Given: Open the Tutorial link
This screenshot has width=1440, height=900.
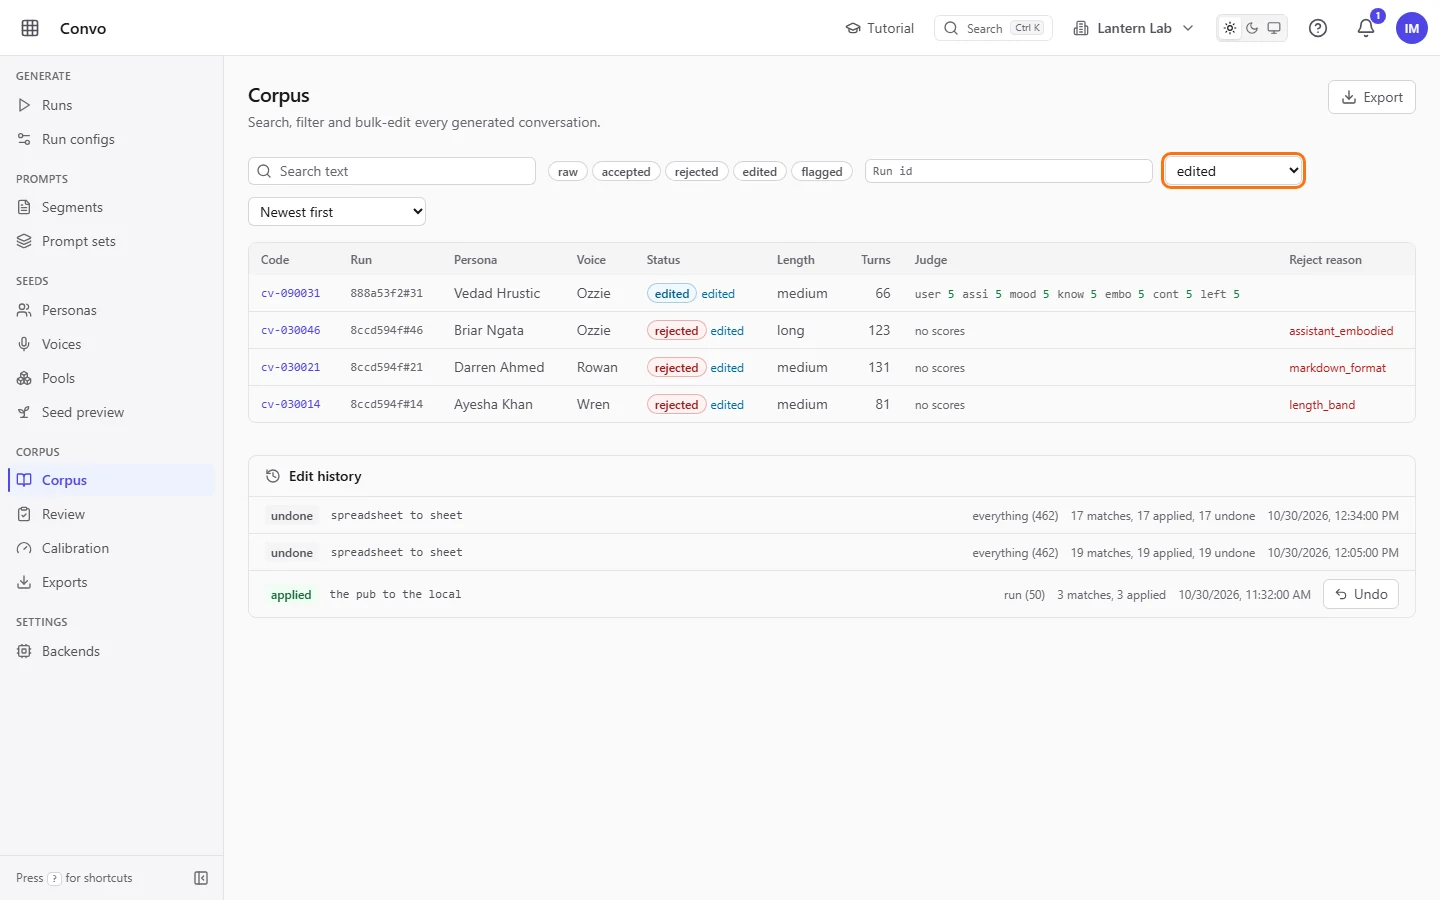Looking at the screenshot, I should [880, 28].
